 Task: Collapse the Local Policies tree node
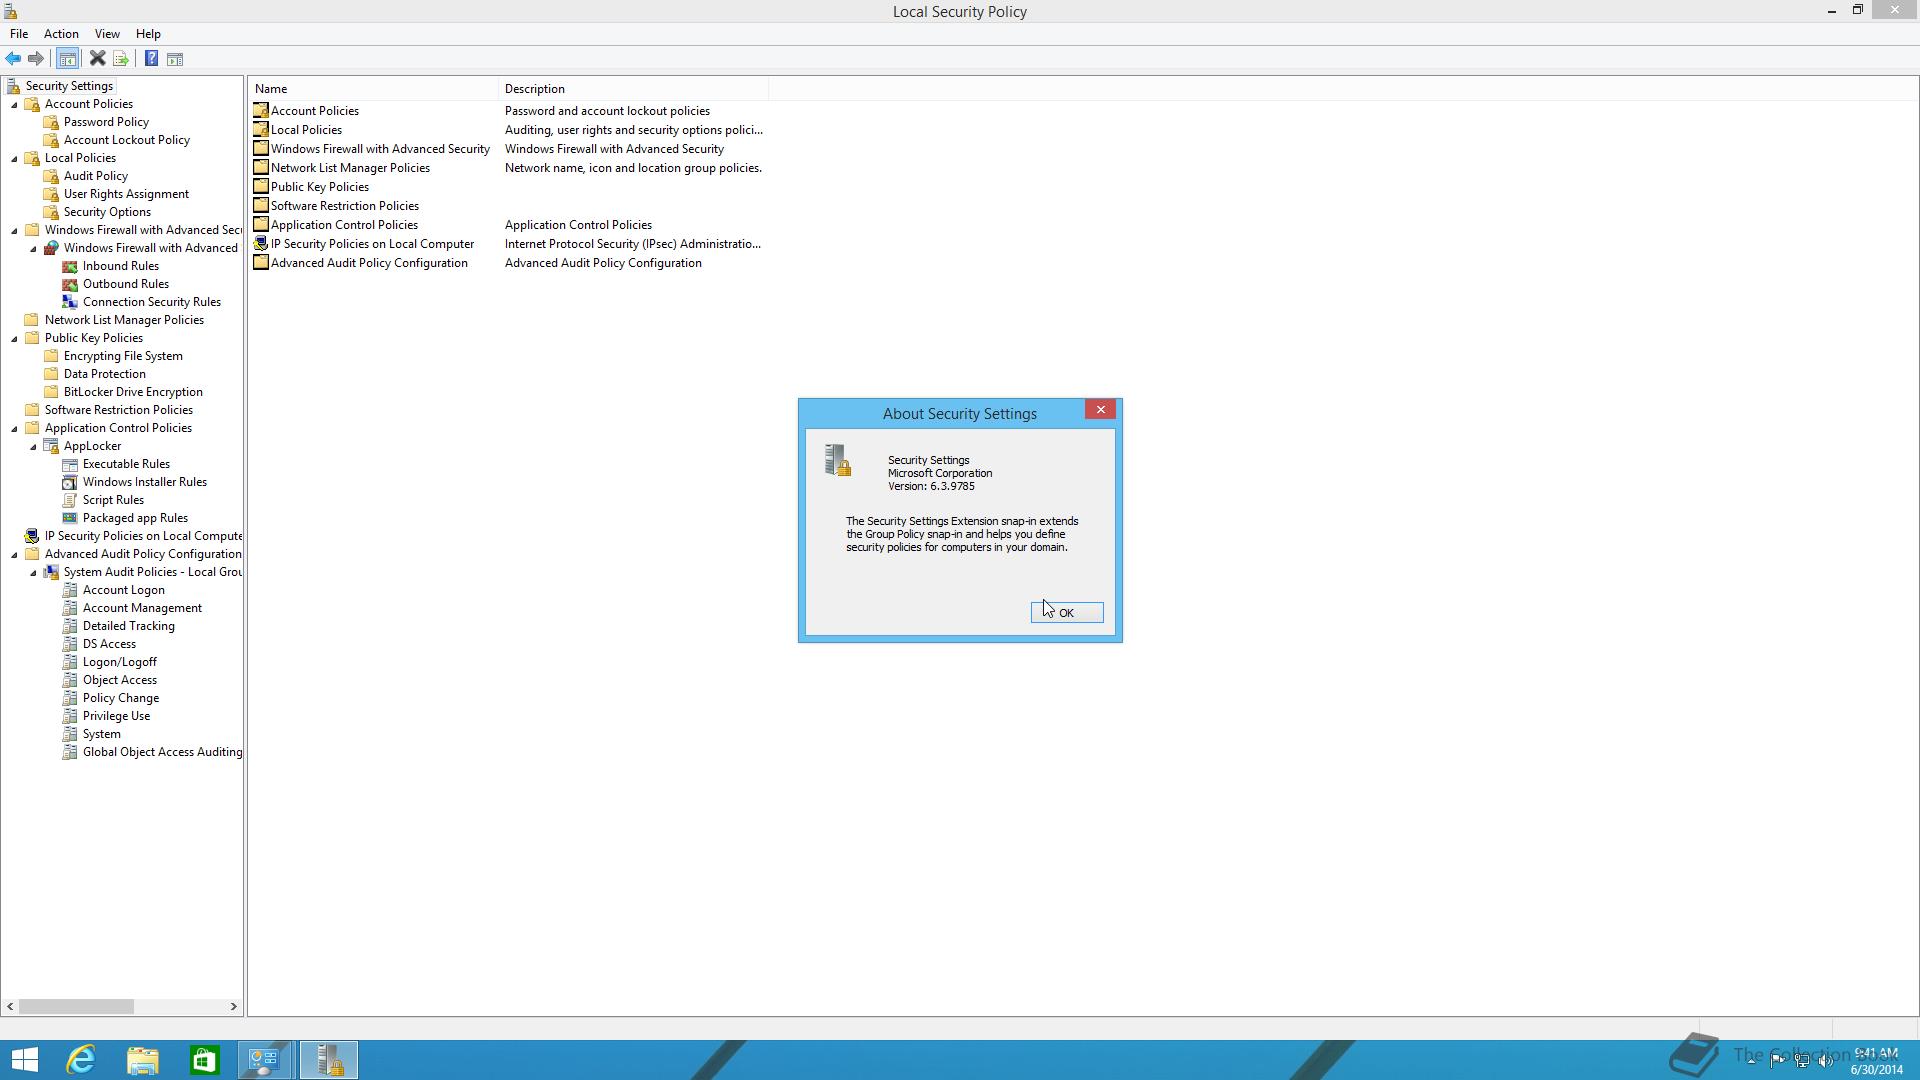pos(14,159)
